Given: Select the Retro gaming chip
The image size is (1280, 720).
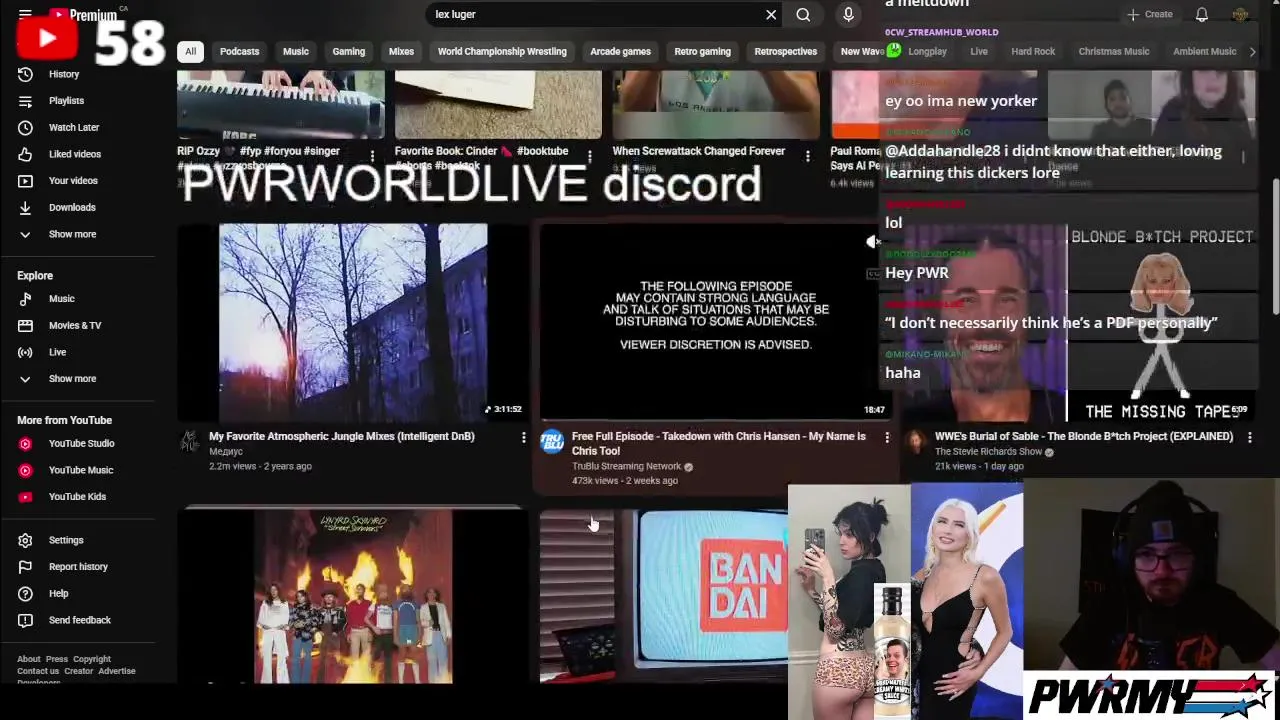Looking at the screenshot, I should (x=702, y=52).
